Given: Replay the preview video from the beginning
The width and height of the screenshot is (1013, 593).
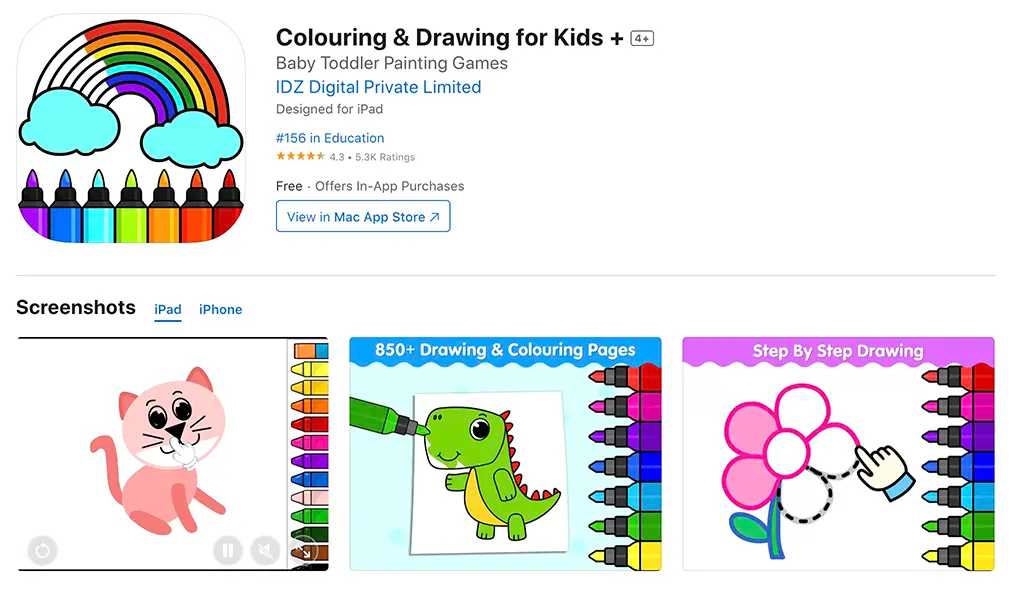Looking at the screenshot, I should [x=42, y=551].
